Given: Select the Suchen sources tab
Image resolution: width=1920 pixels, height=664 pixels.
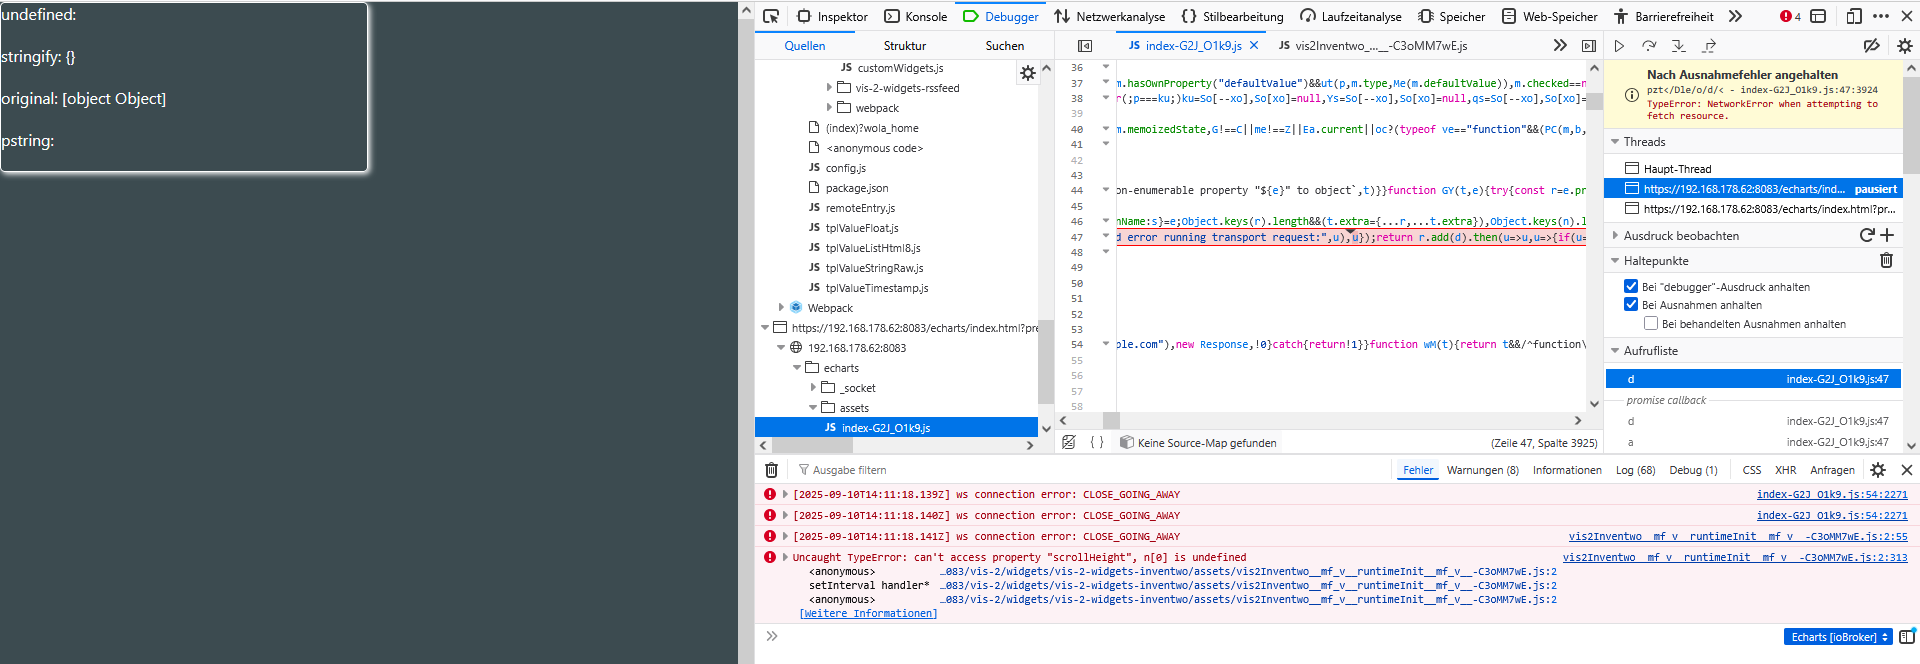Looking at the screenshot, I should pos(1005,46).
